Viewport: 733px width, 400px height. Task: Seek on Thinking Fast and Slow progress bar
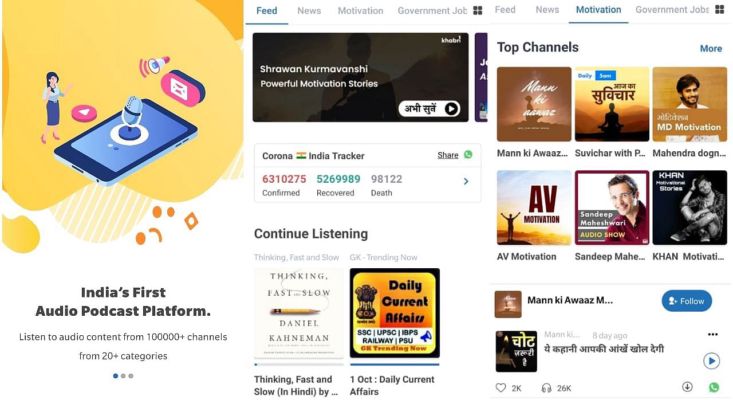299,364
